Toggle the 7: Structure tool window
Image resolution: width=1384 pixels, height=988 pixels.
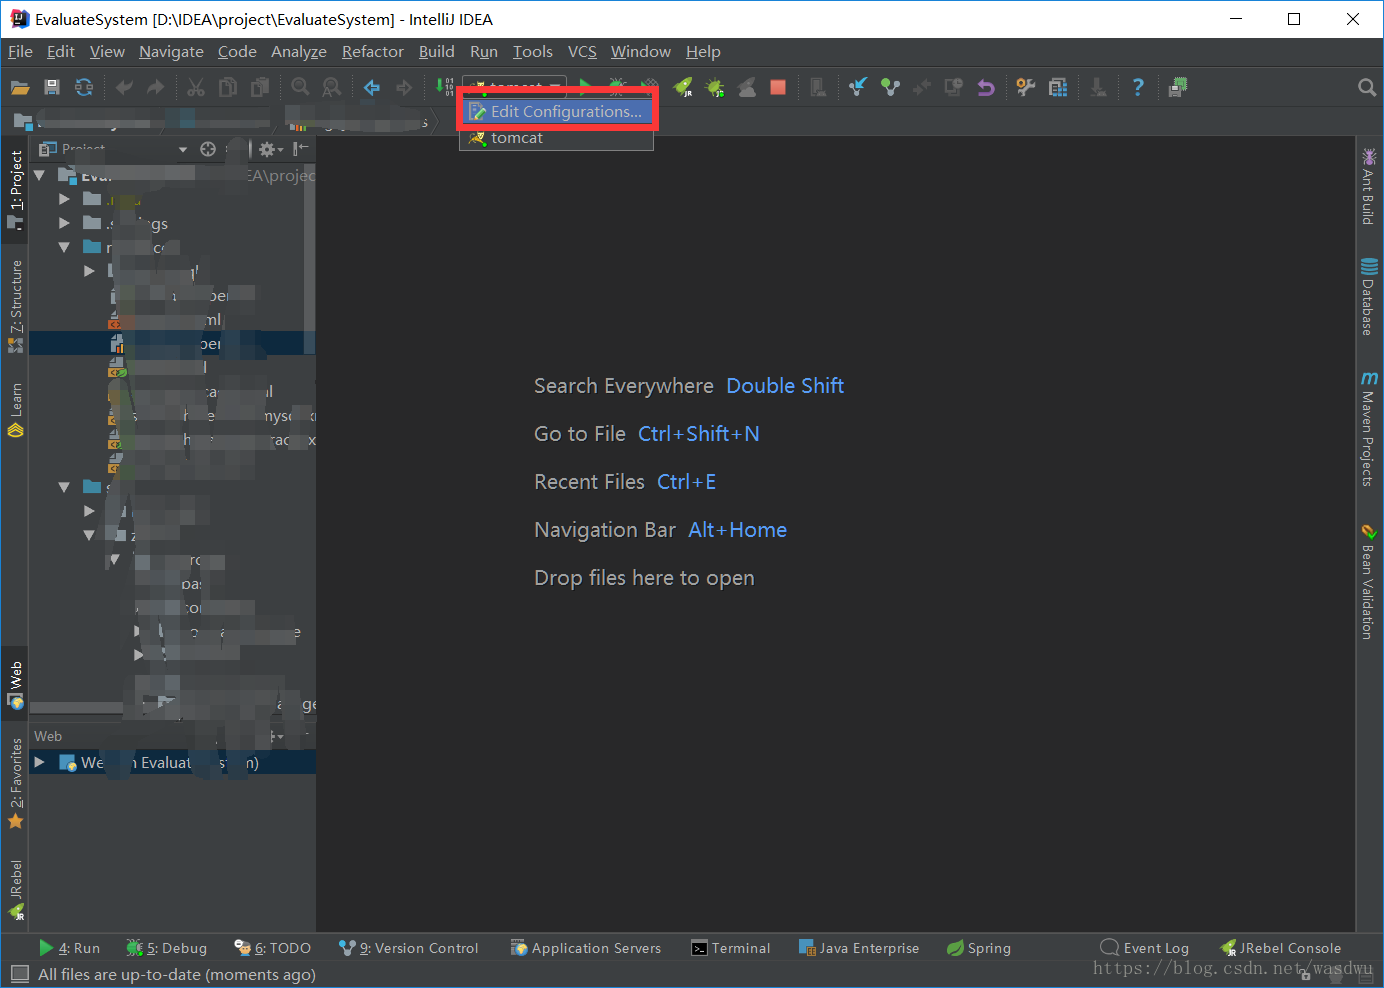15,307
